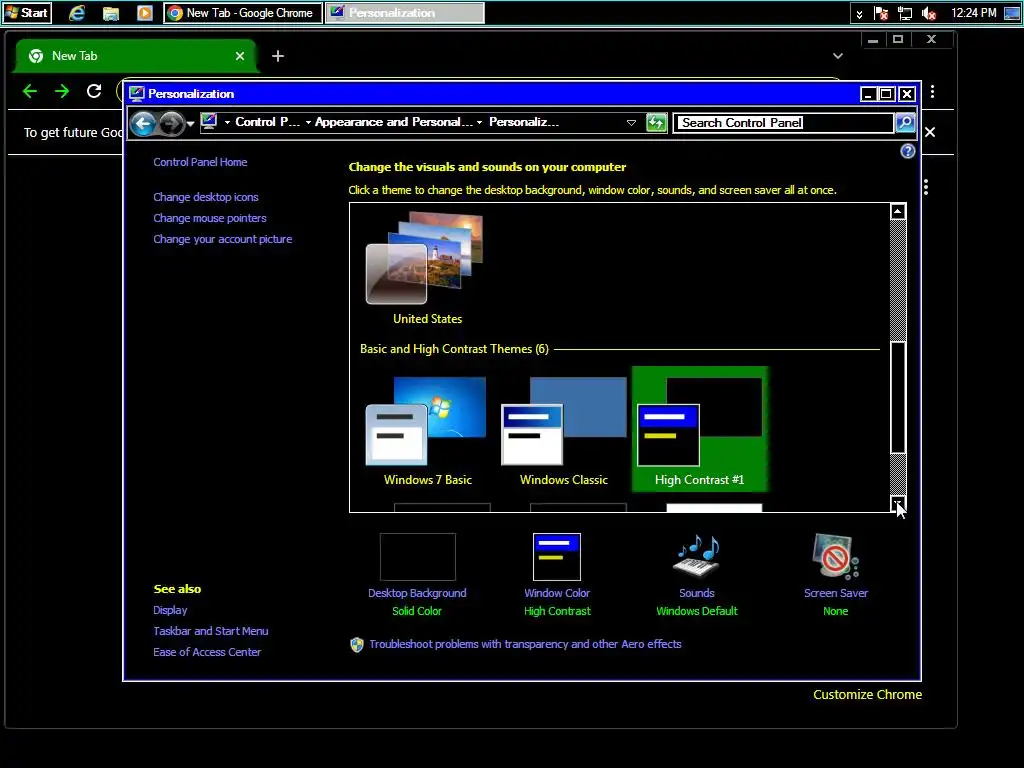Switch to New Tab - Google Chrome taskbar button
Image resolution: width=1024 pixels, height=768 pixels.
click(x=243, y=12)
